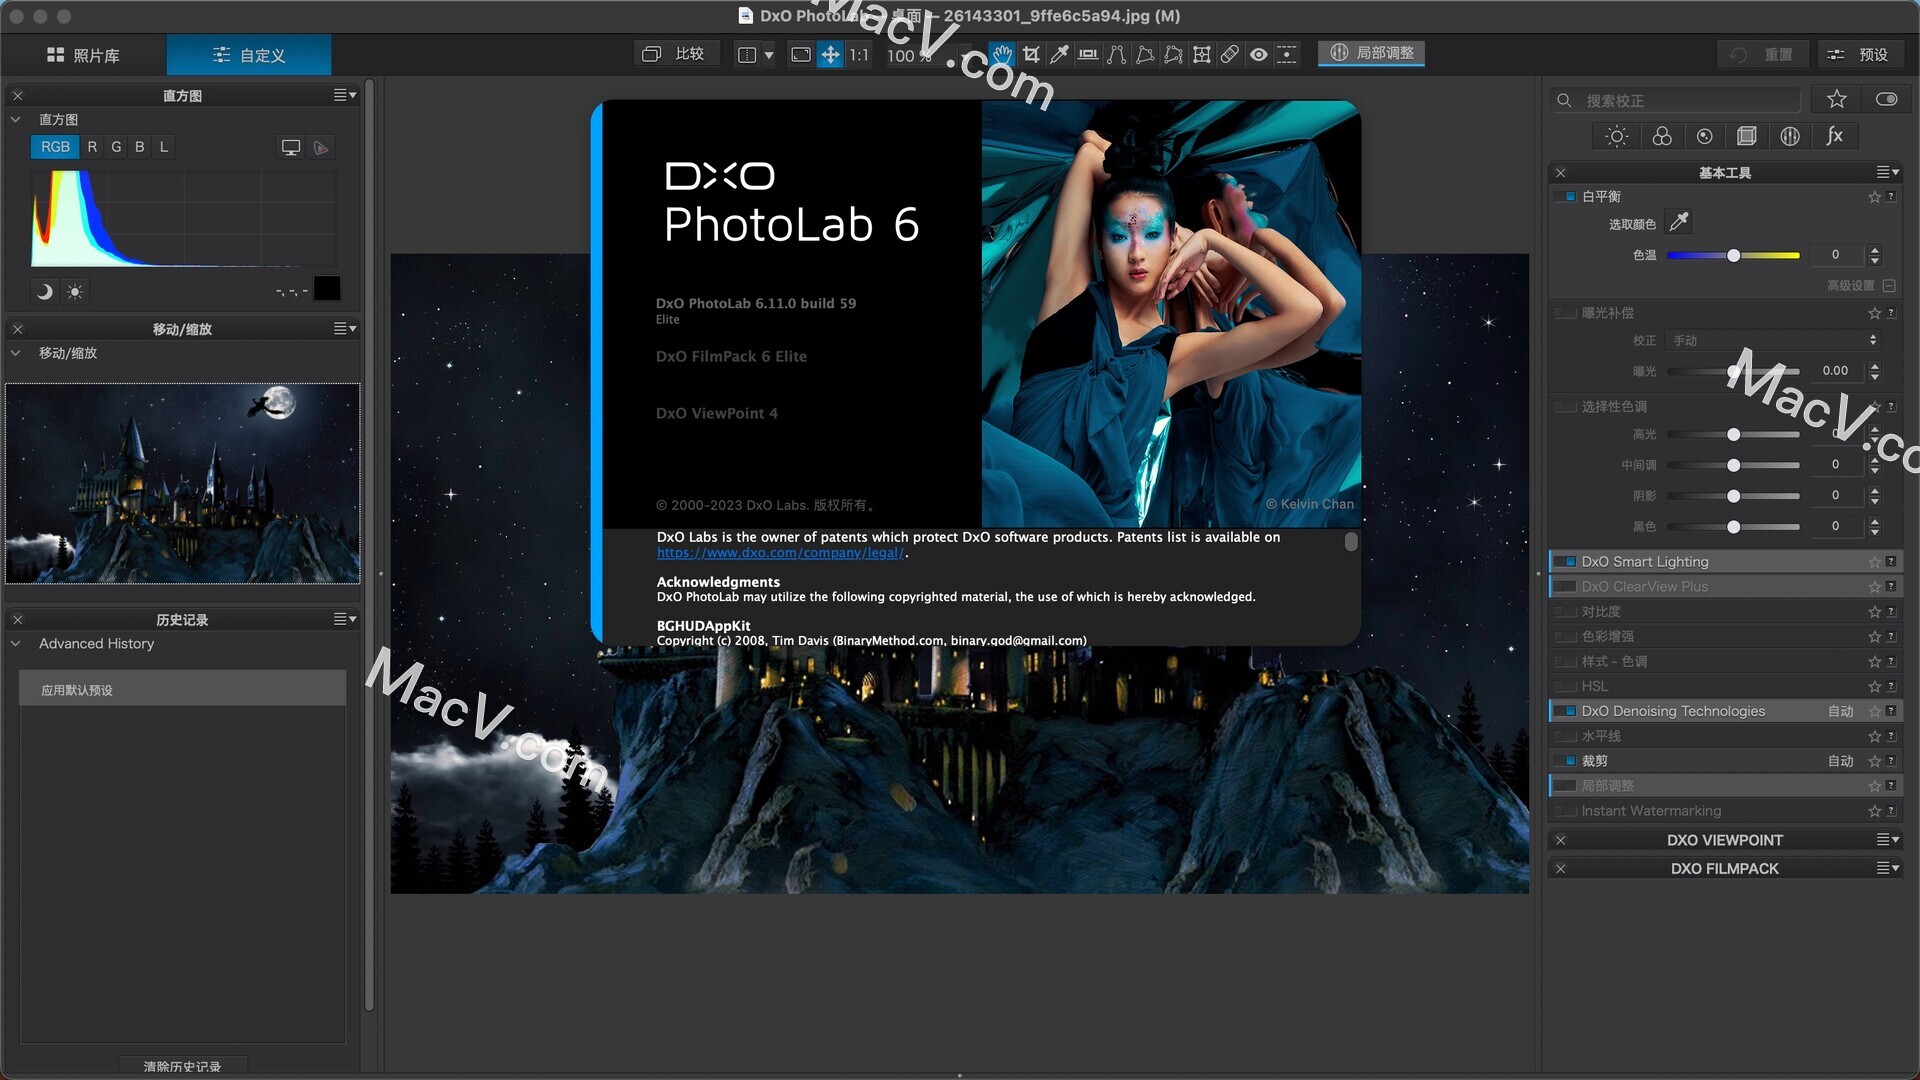The image size is (1920, 1080).
Task: Toggle active corrections only switch
Action: pos(1887,99)
